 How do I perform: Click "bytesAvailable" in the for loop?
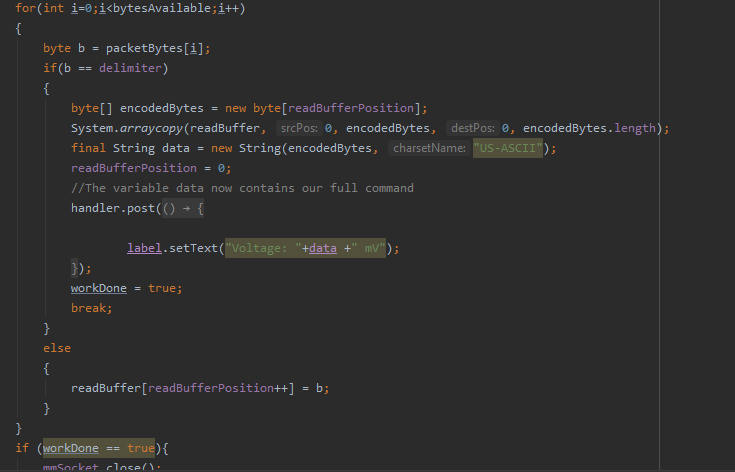point(162,8)
